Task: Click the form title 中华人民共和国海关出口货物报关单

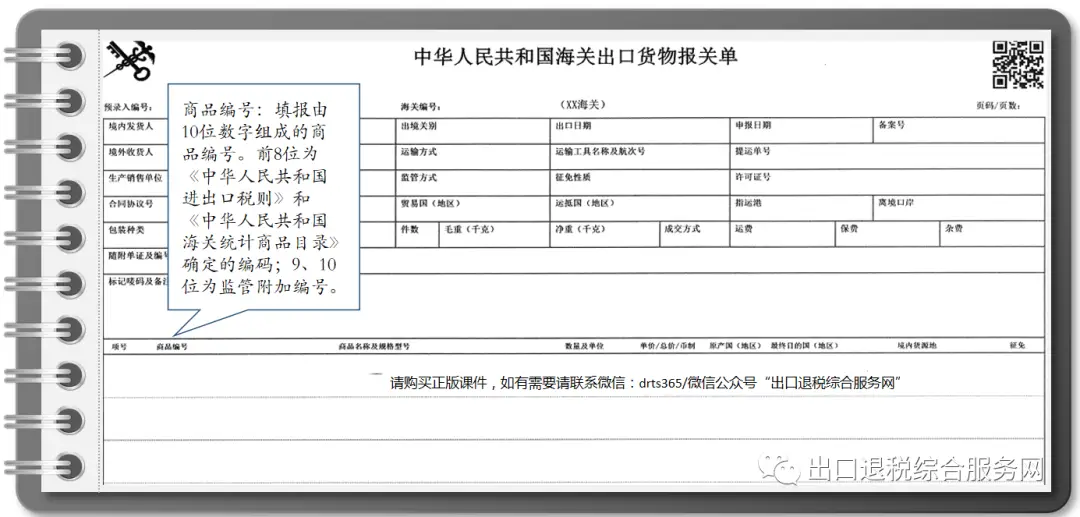Action: coord(575,56)
